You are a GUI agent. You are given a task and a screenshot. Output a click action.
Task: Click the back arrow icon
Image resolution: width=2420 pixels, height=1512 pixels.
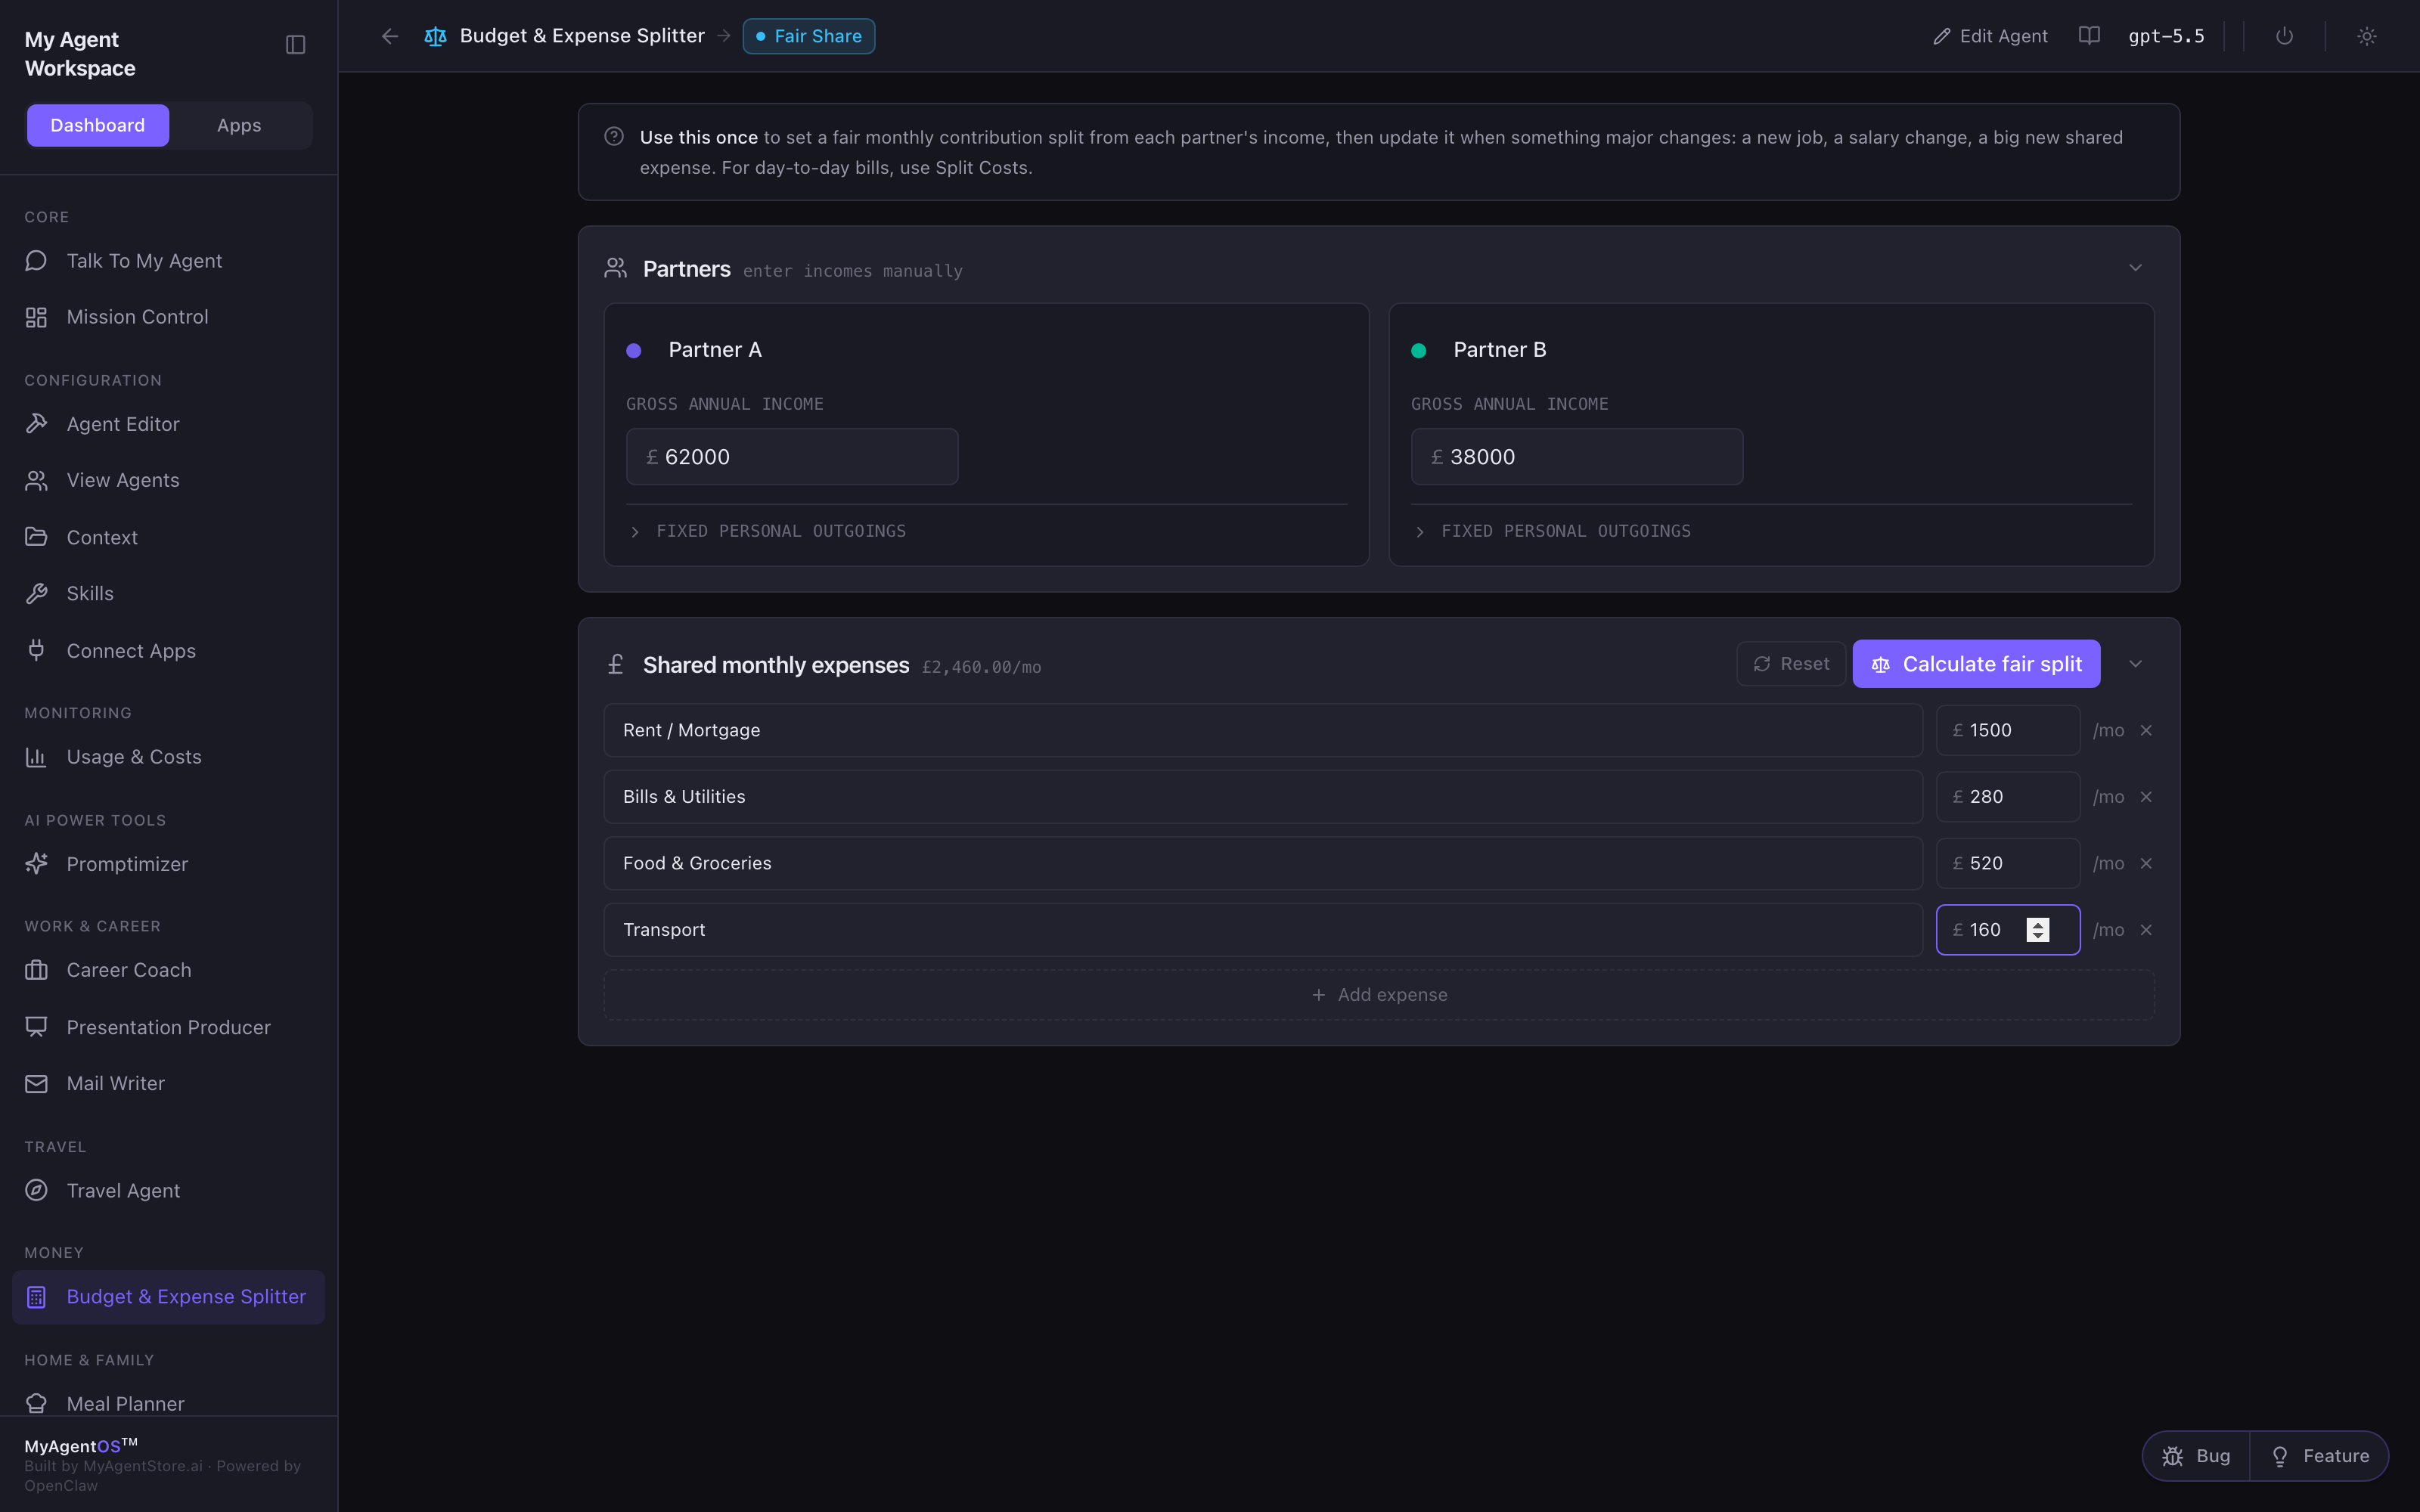390,36
